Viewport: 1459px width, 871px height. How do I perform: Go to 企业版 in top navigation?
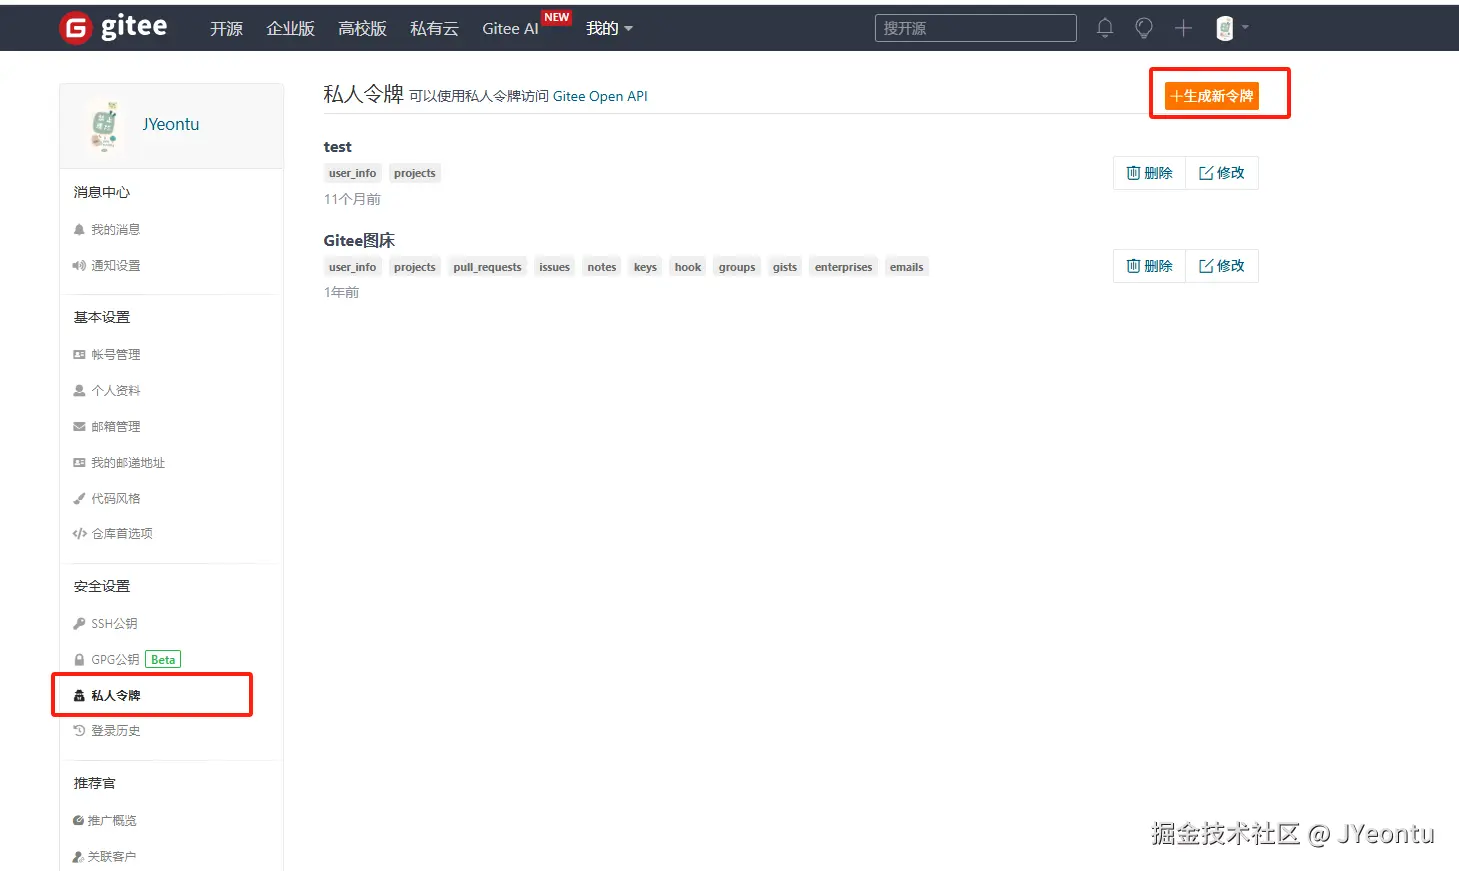point(290,28)
